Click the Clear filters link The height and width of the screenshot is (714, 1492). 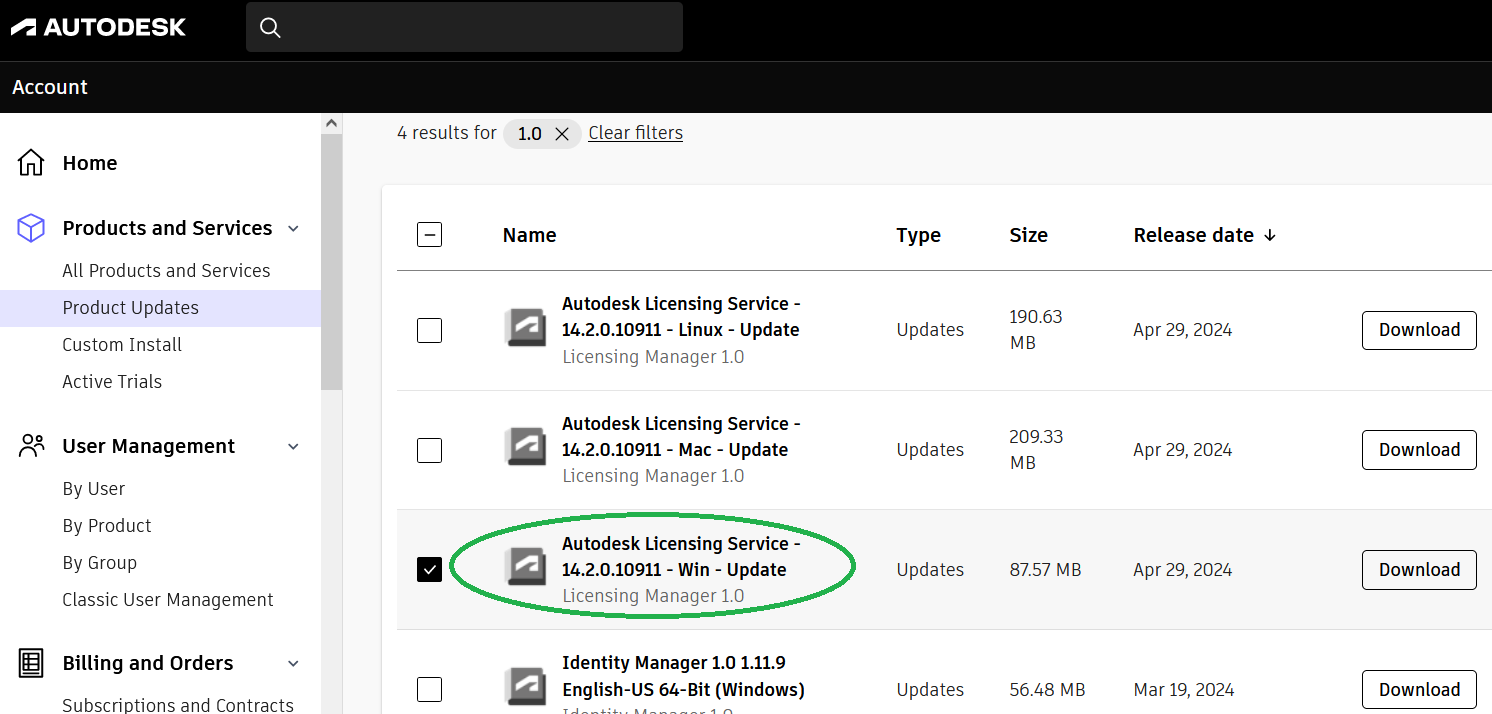(x=635, y=132)
